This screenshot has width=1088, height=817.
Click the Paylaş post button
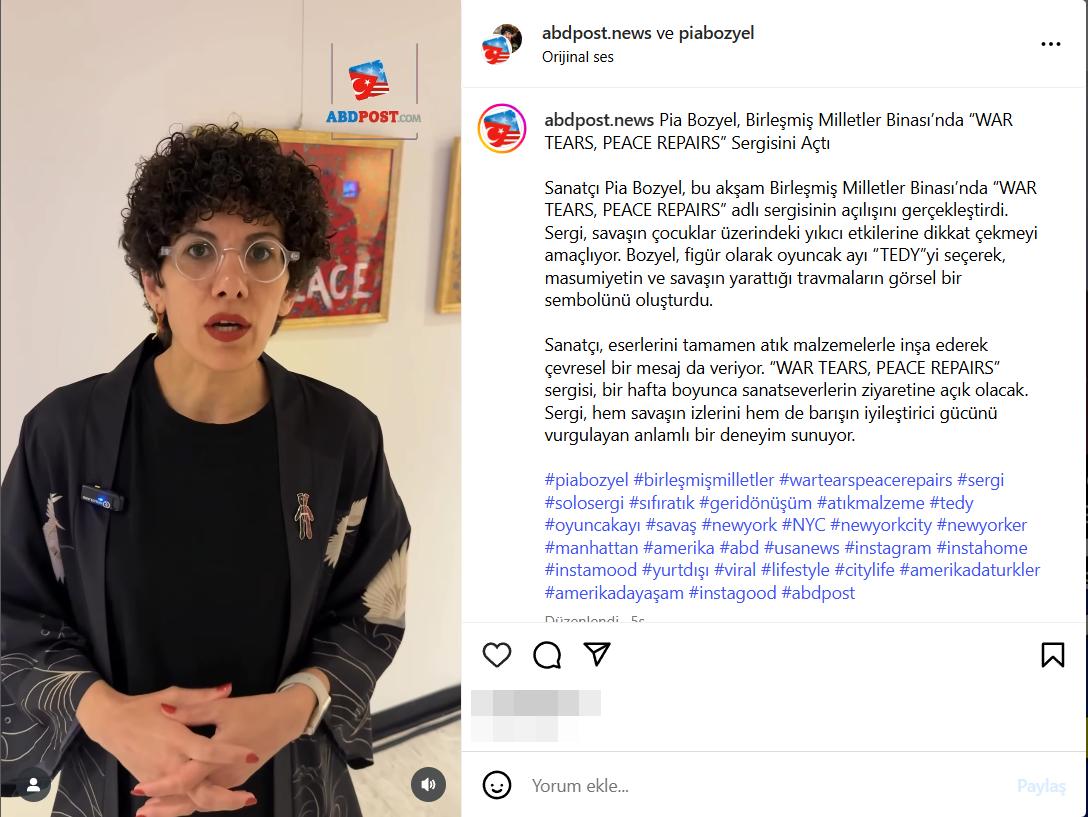tap(1041, 786)
